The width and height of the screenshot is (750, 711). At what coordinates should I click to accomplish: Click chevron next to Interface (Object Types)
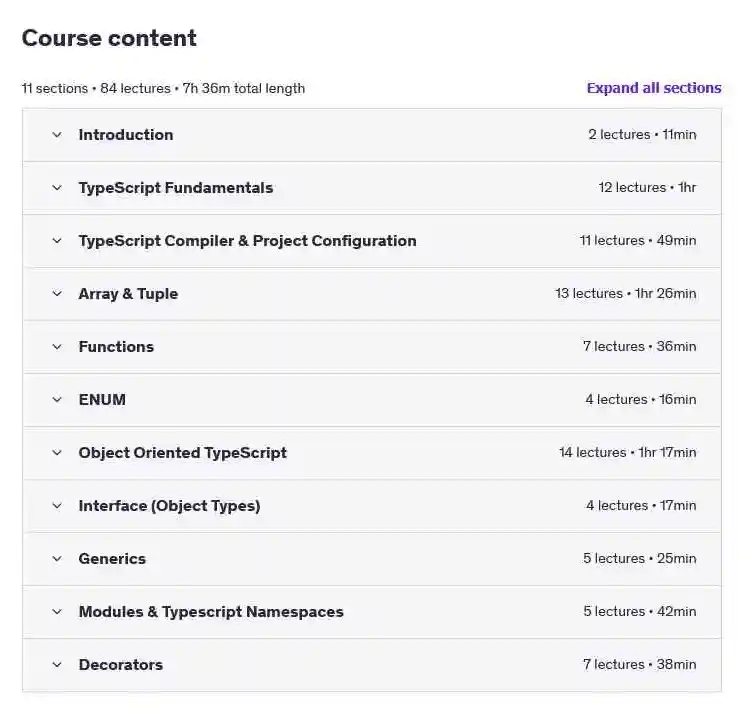(57, 506)
